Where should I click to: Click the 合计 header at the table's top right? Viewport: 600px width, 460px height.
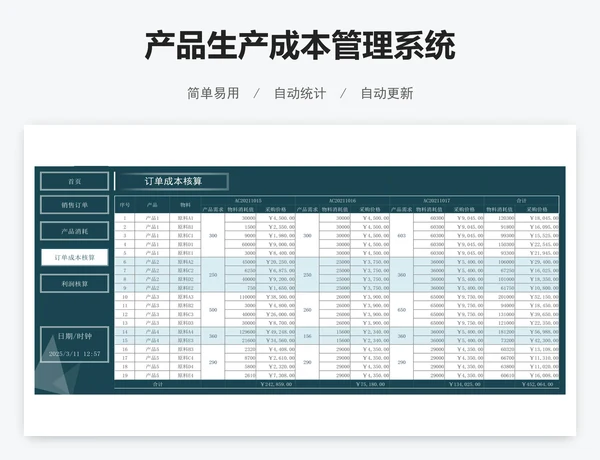click(x=521, y=201)
